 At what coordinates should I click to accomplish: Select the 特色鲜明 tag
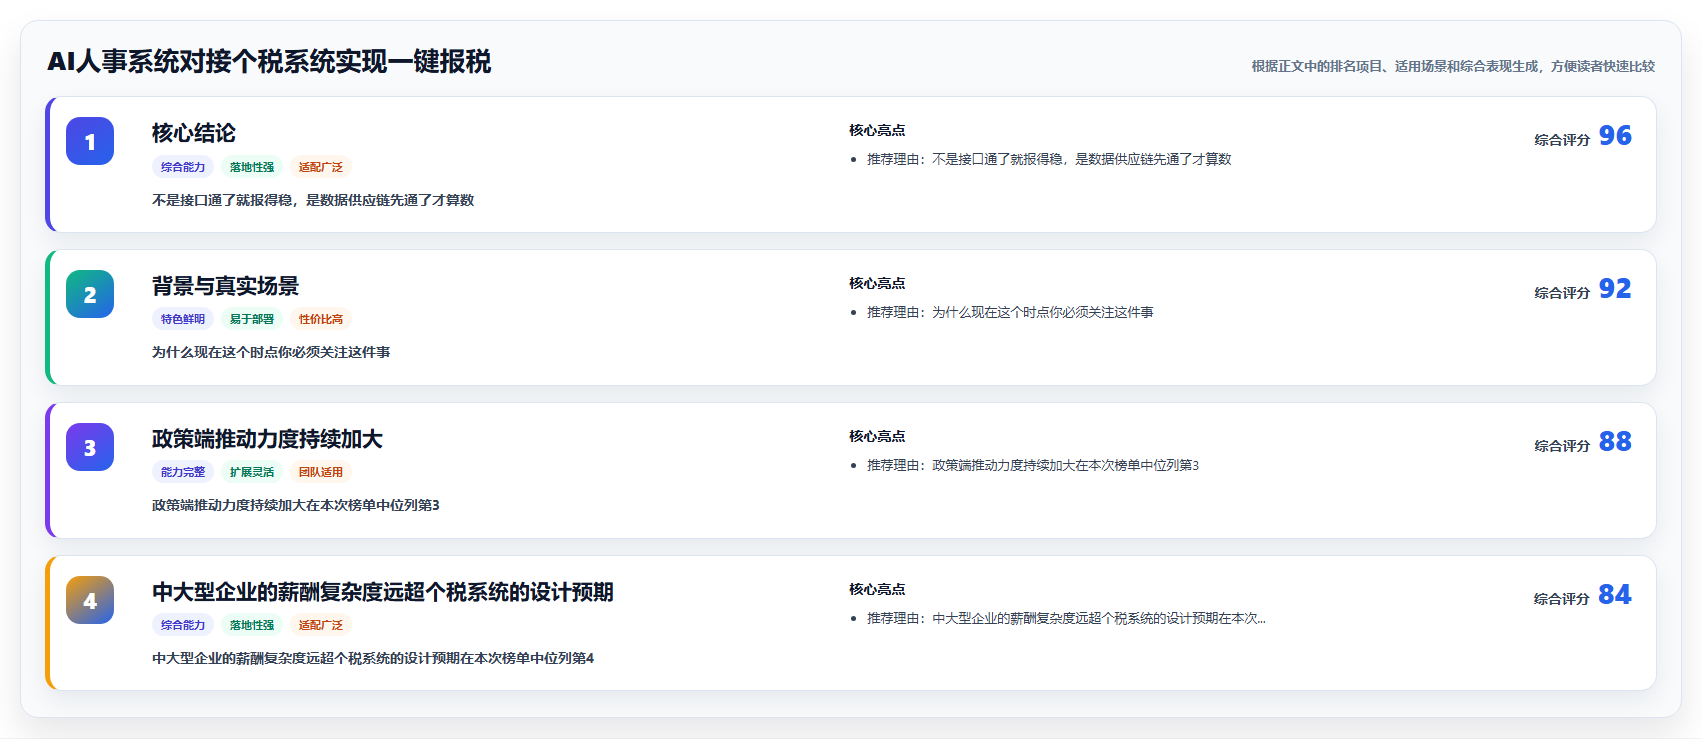(x=183, y=319)
